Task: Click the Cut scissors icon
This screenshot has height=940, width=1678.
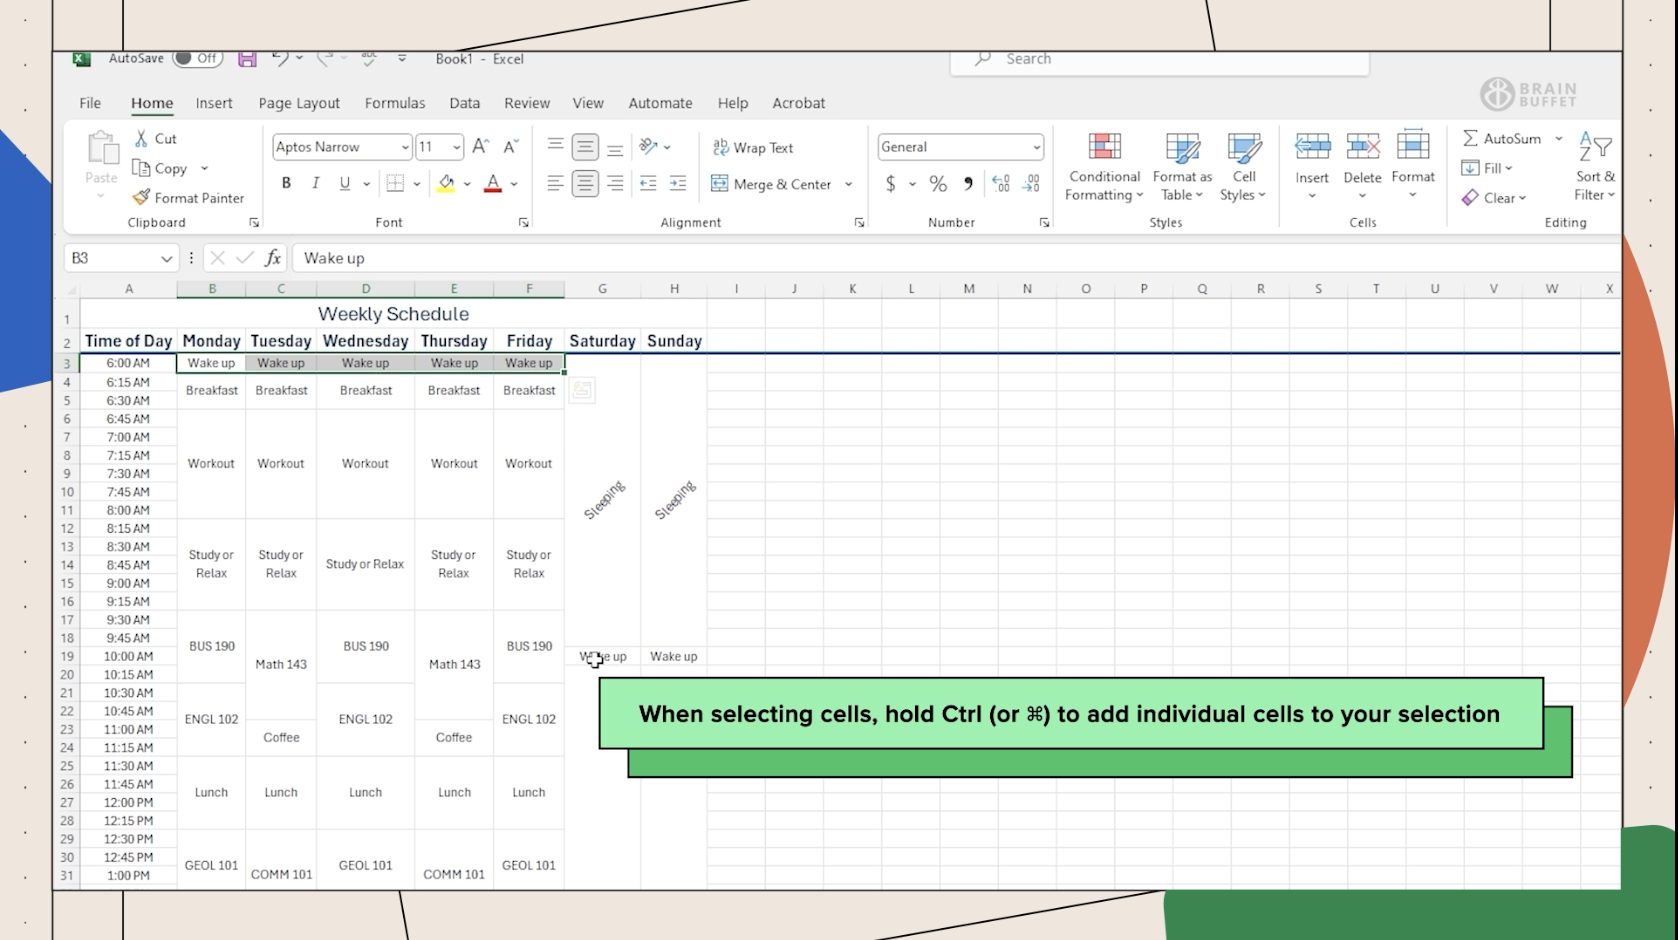Action: tap(142, 139)
